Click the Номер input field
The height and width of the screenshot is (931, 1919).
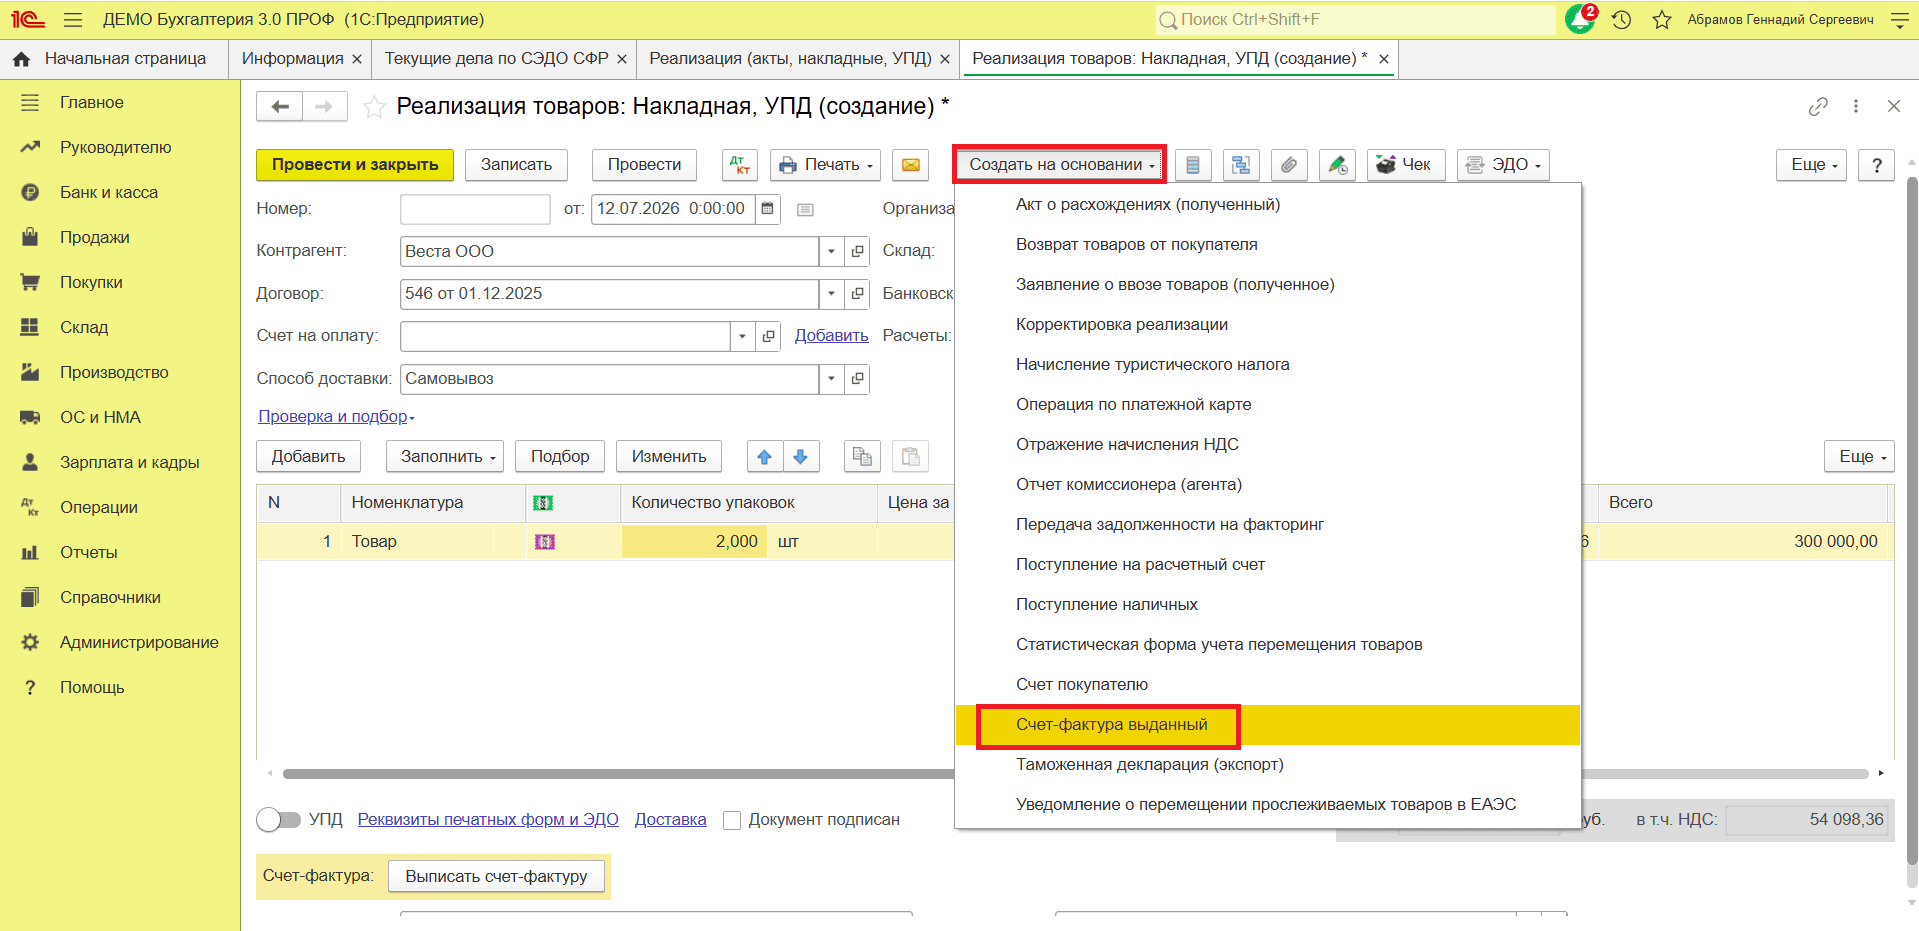tap(475, 209)
